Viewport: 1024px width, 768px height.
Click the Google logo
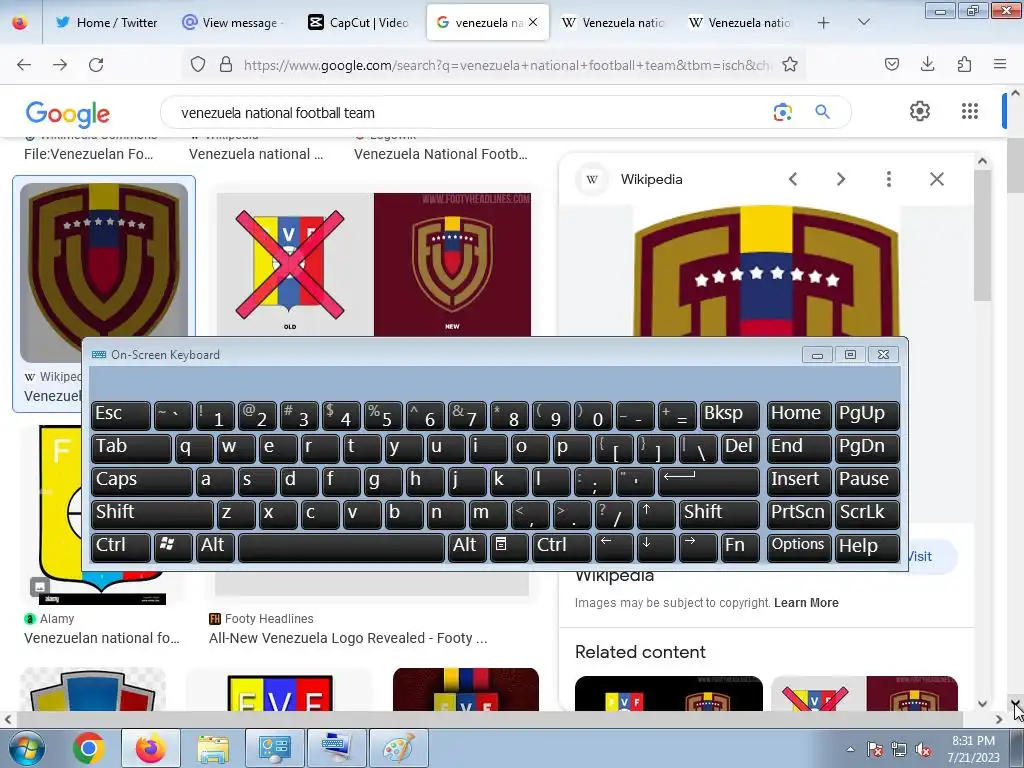tap(67, 114)
